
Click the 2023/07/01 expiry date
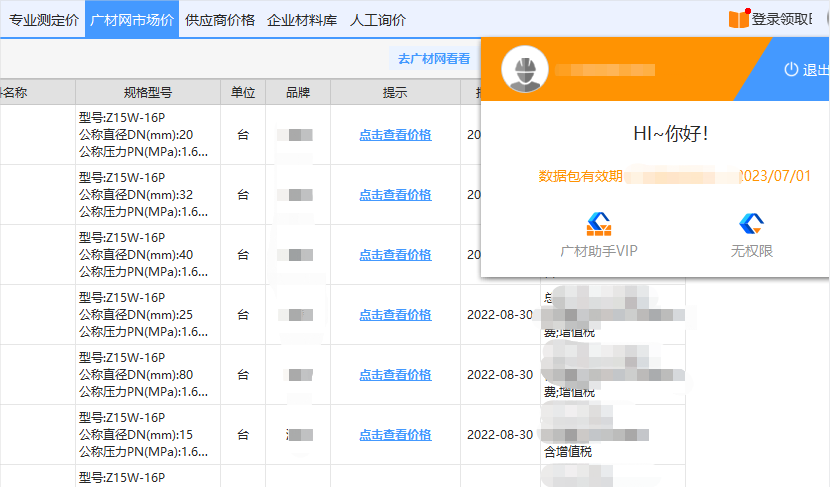coord(775,176)
